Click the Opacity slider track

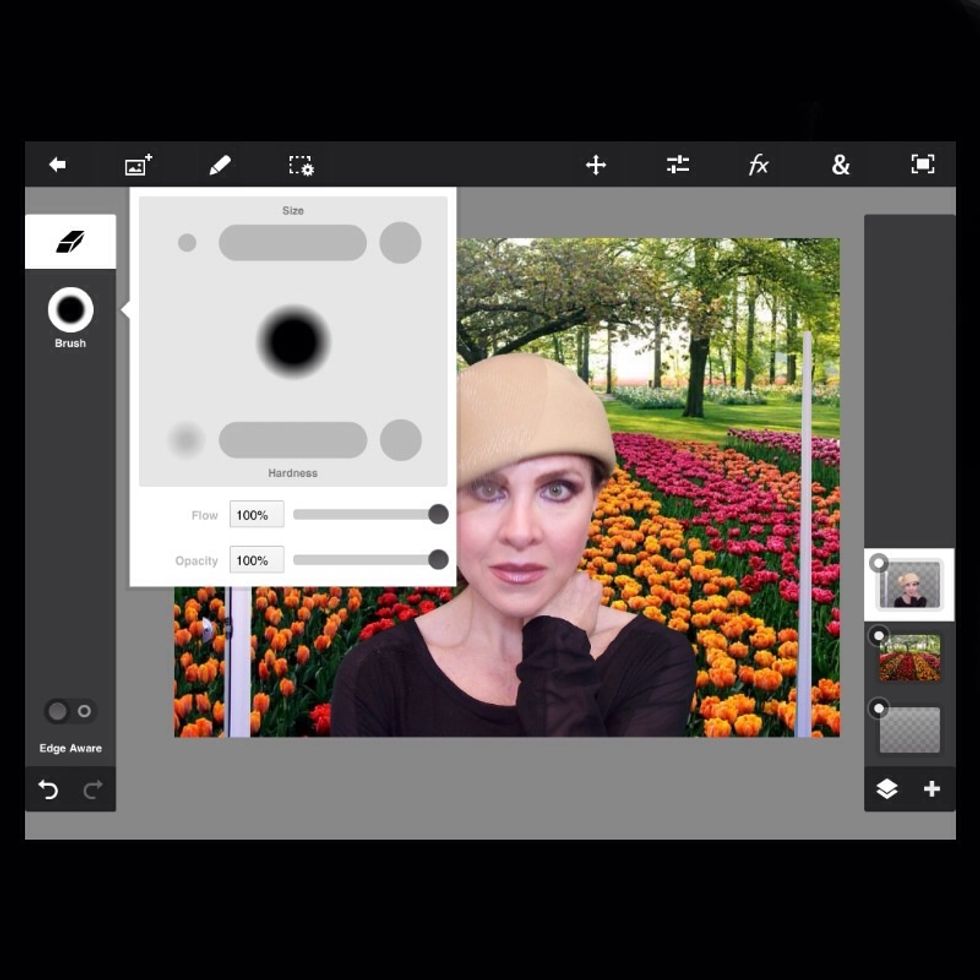[360, 560]
